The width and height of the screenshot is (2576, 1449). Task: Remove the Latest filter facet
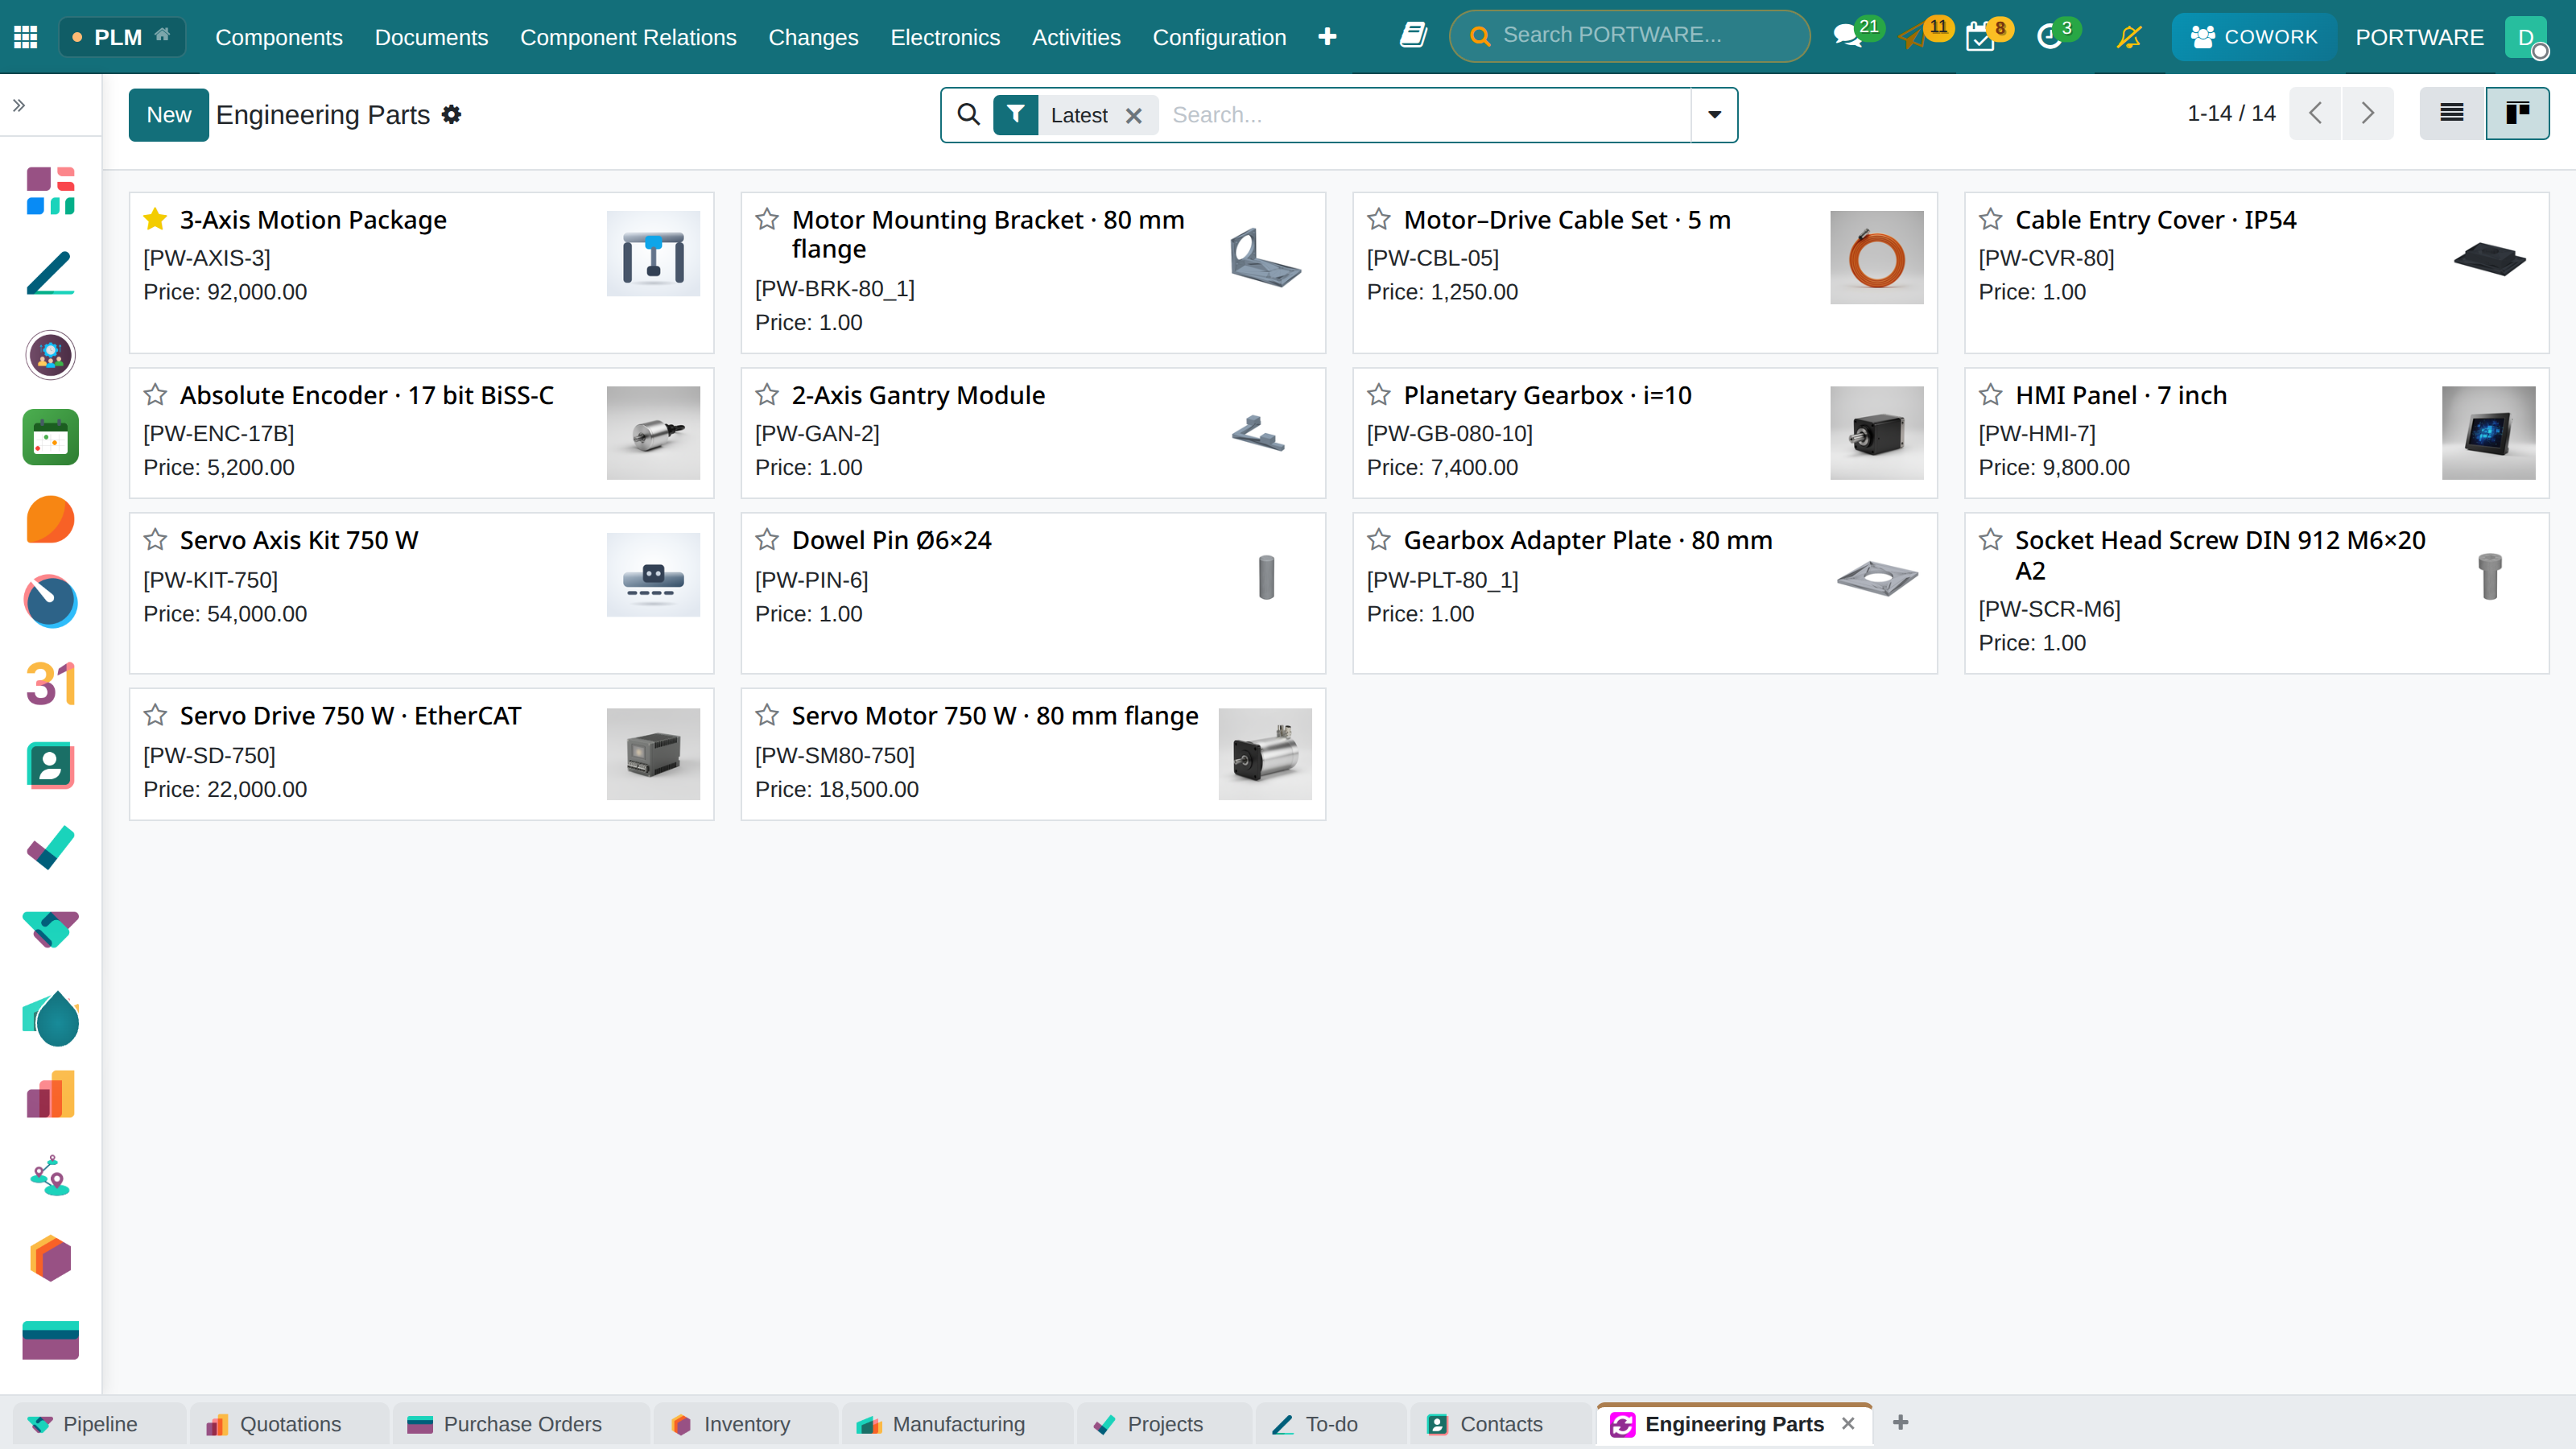pyautogui.click(x=1134, y=116)
